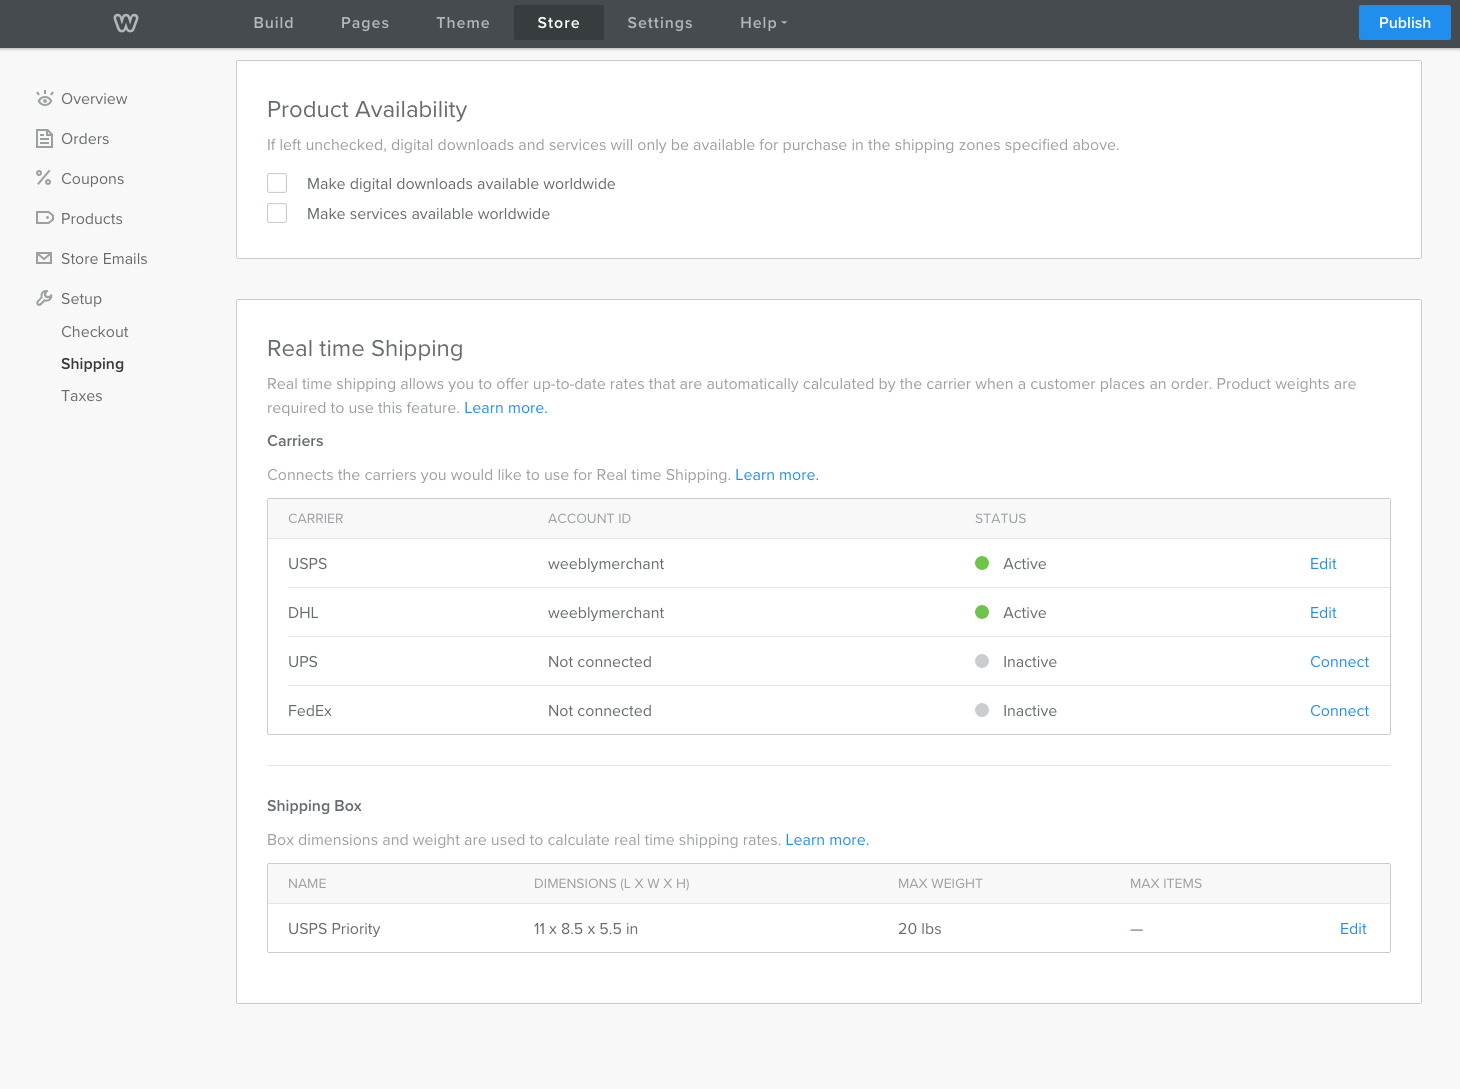Click DHL carrier name cell
Viewport: 1460px width, 1089px height.
click(303, 612)
